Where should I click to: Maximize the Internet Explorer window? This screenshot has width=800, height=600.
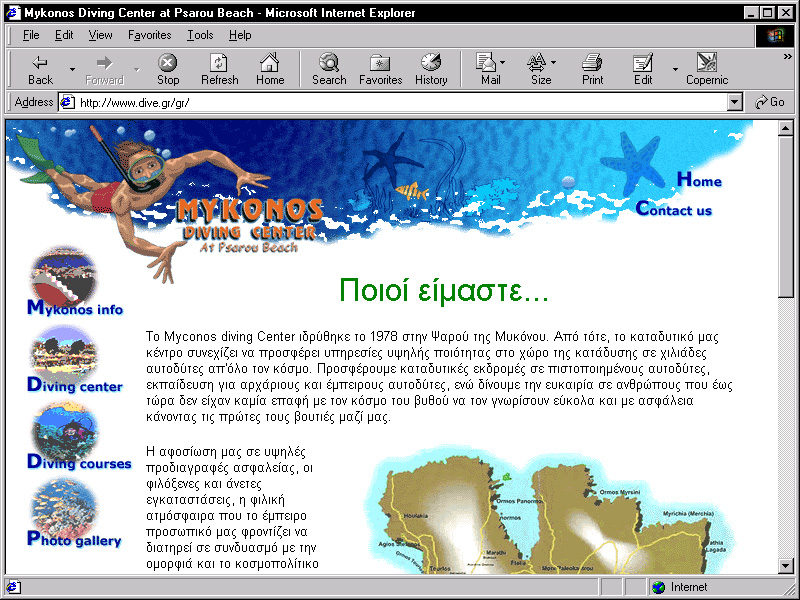click(767, 12)
